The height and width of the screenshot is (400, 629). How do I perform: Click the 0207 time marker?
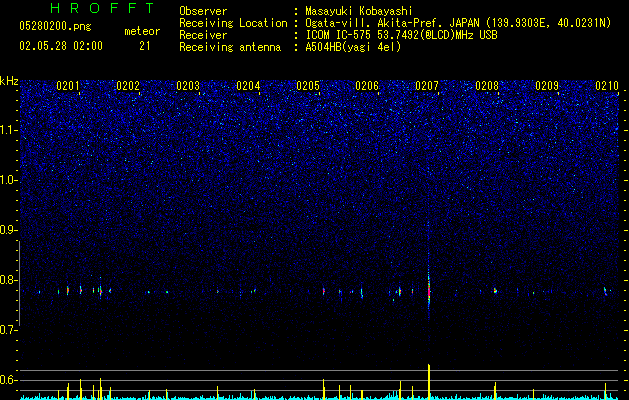(427, 86)
